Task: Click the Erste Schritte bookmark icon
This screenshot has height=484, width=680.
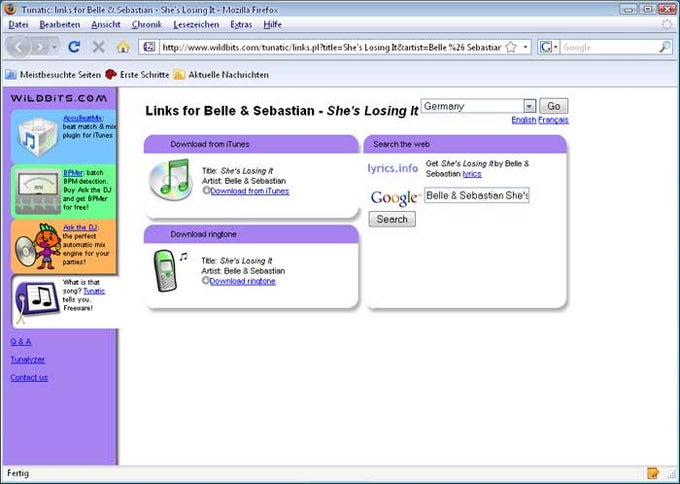Action: (111, 74)
